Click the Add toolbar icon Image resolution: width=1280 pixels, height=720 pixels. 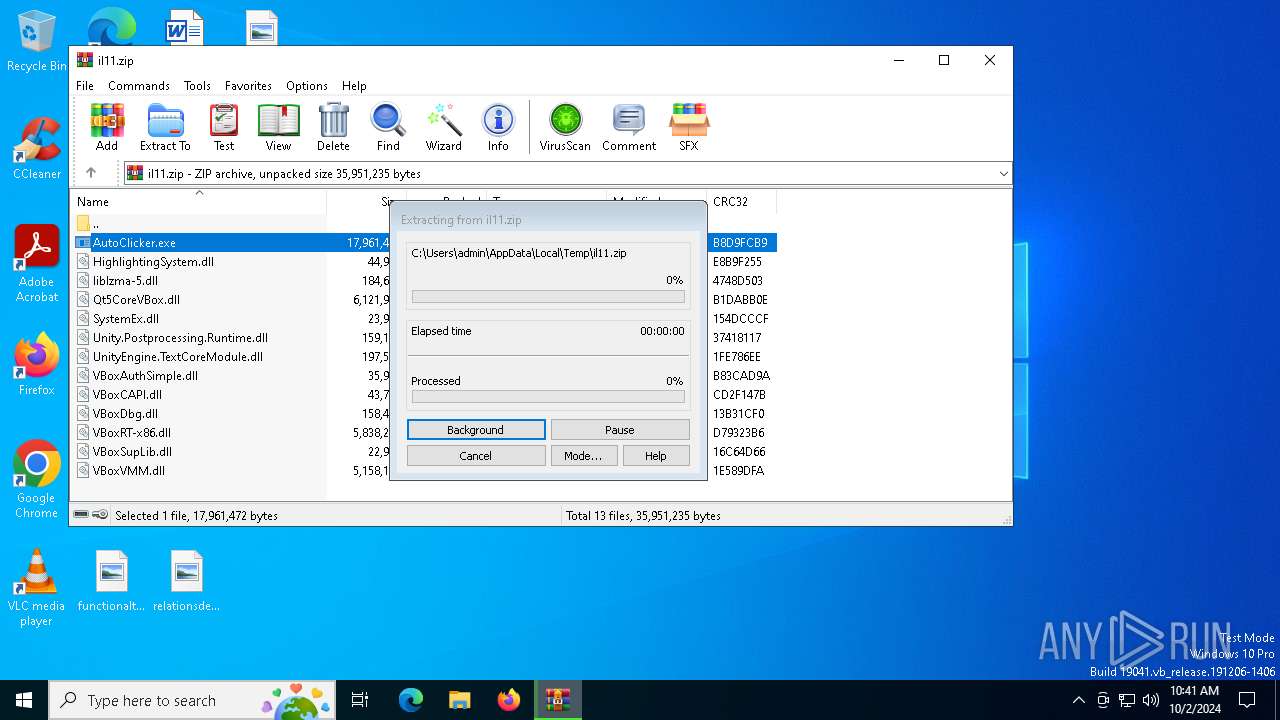click(x=107, y=127)
